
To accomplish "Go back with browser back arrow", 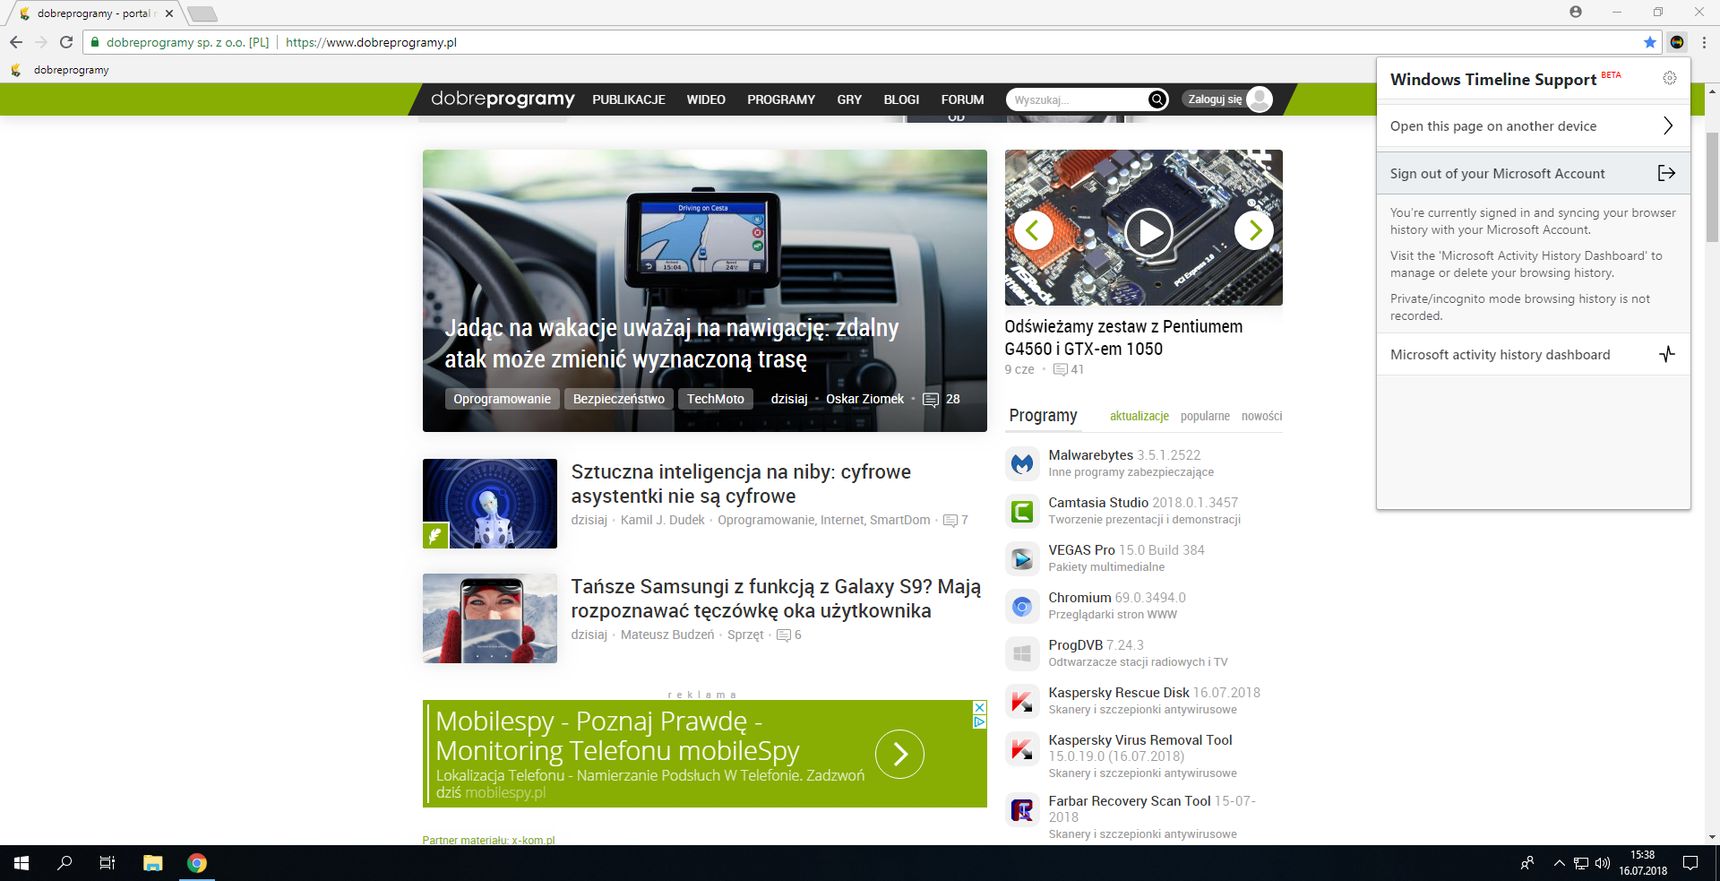I will (x=16, y=42).
